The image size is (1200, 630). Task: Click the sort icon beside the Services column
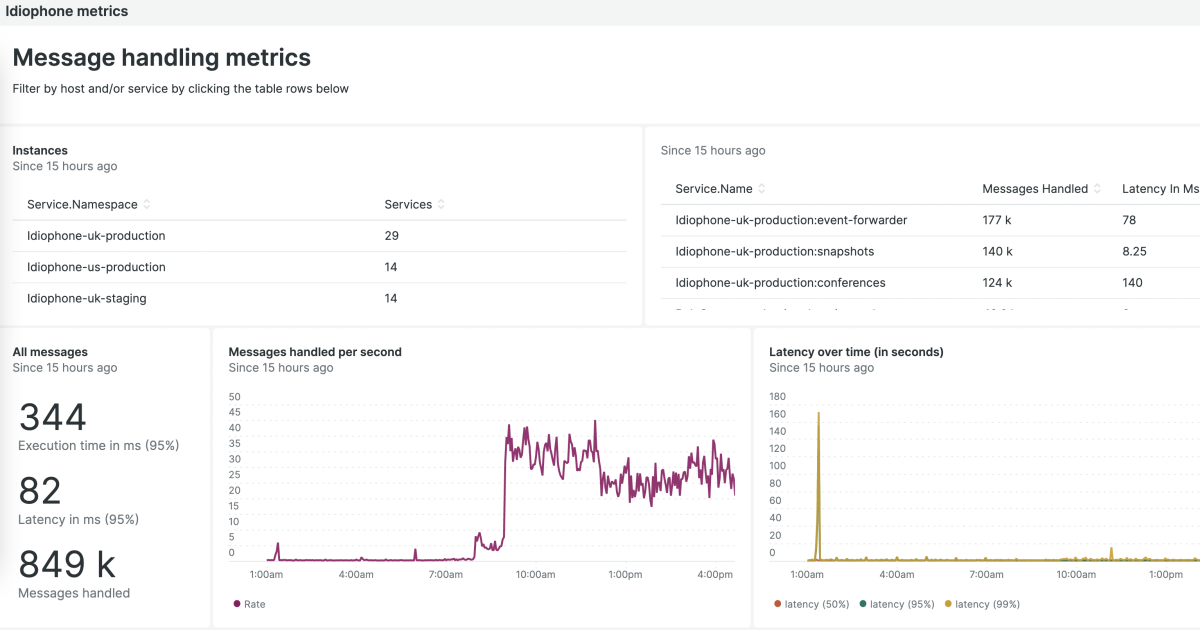[443, 204]
